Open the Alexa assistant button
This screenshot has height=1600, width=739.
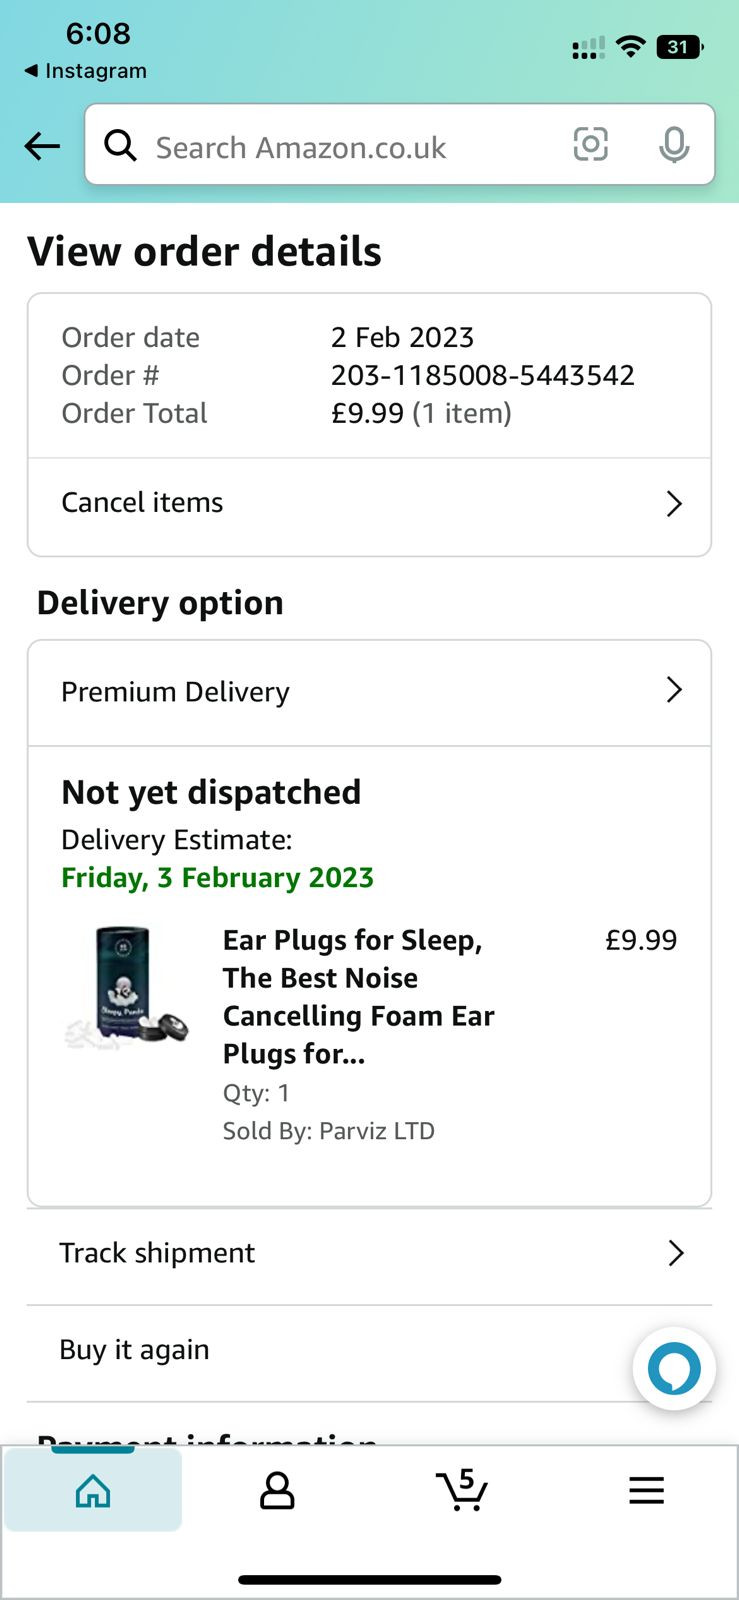[674, 1368]
